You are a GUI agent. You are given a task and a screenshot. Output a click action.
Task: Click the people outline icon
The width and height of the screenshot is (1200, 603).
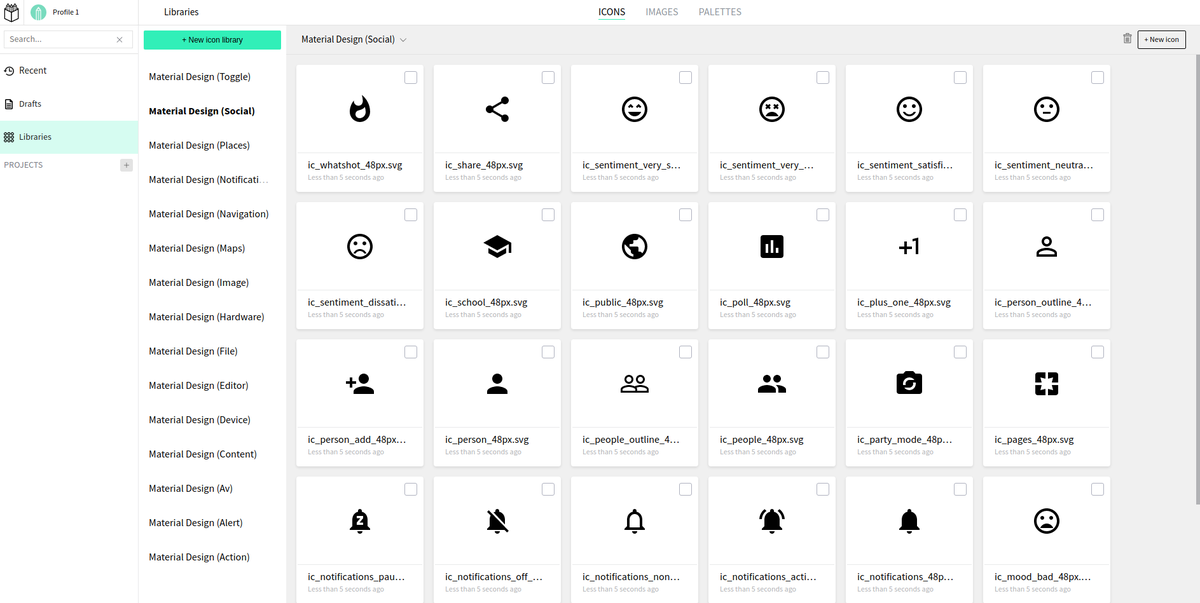[x=634, y=384]
